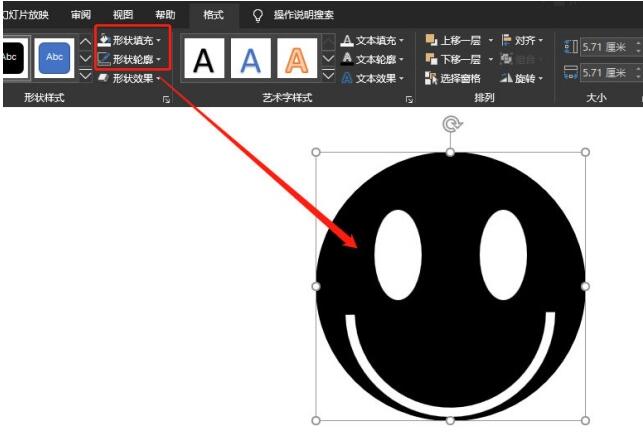
Task: Select the blue Abc shape style thumbnail
Action: tap(54, 58)
